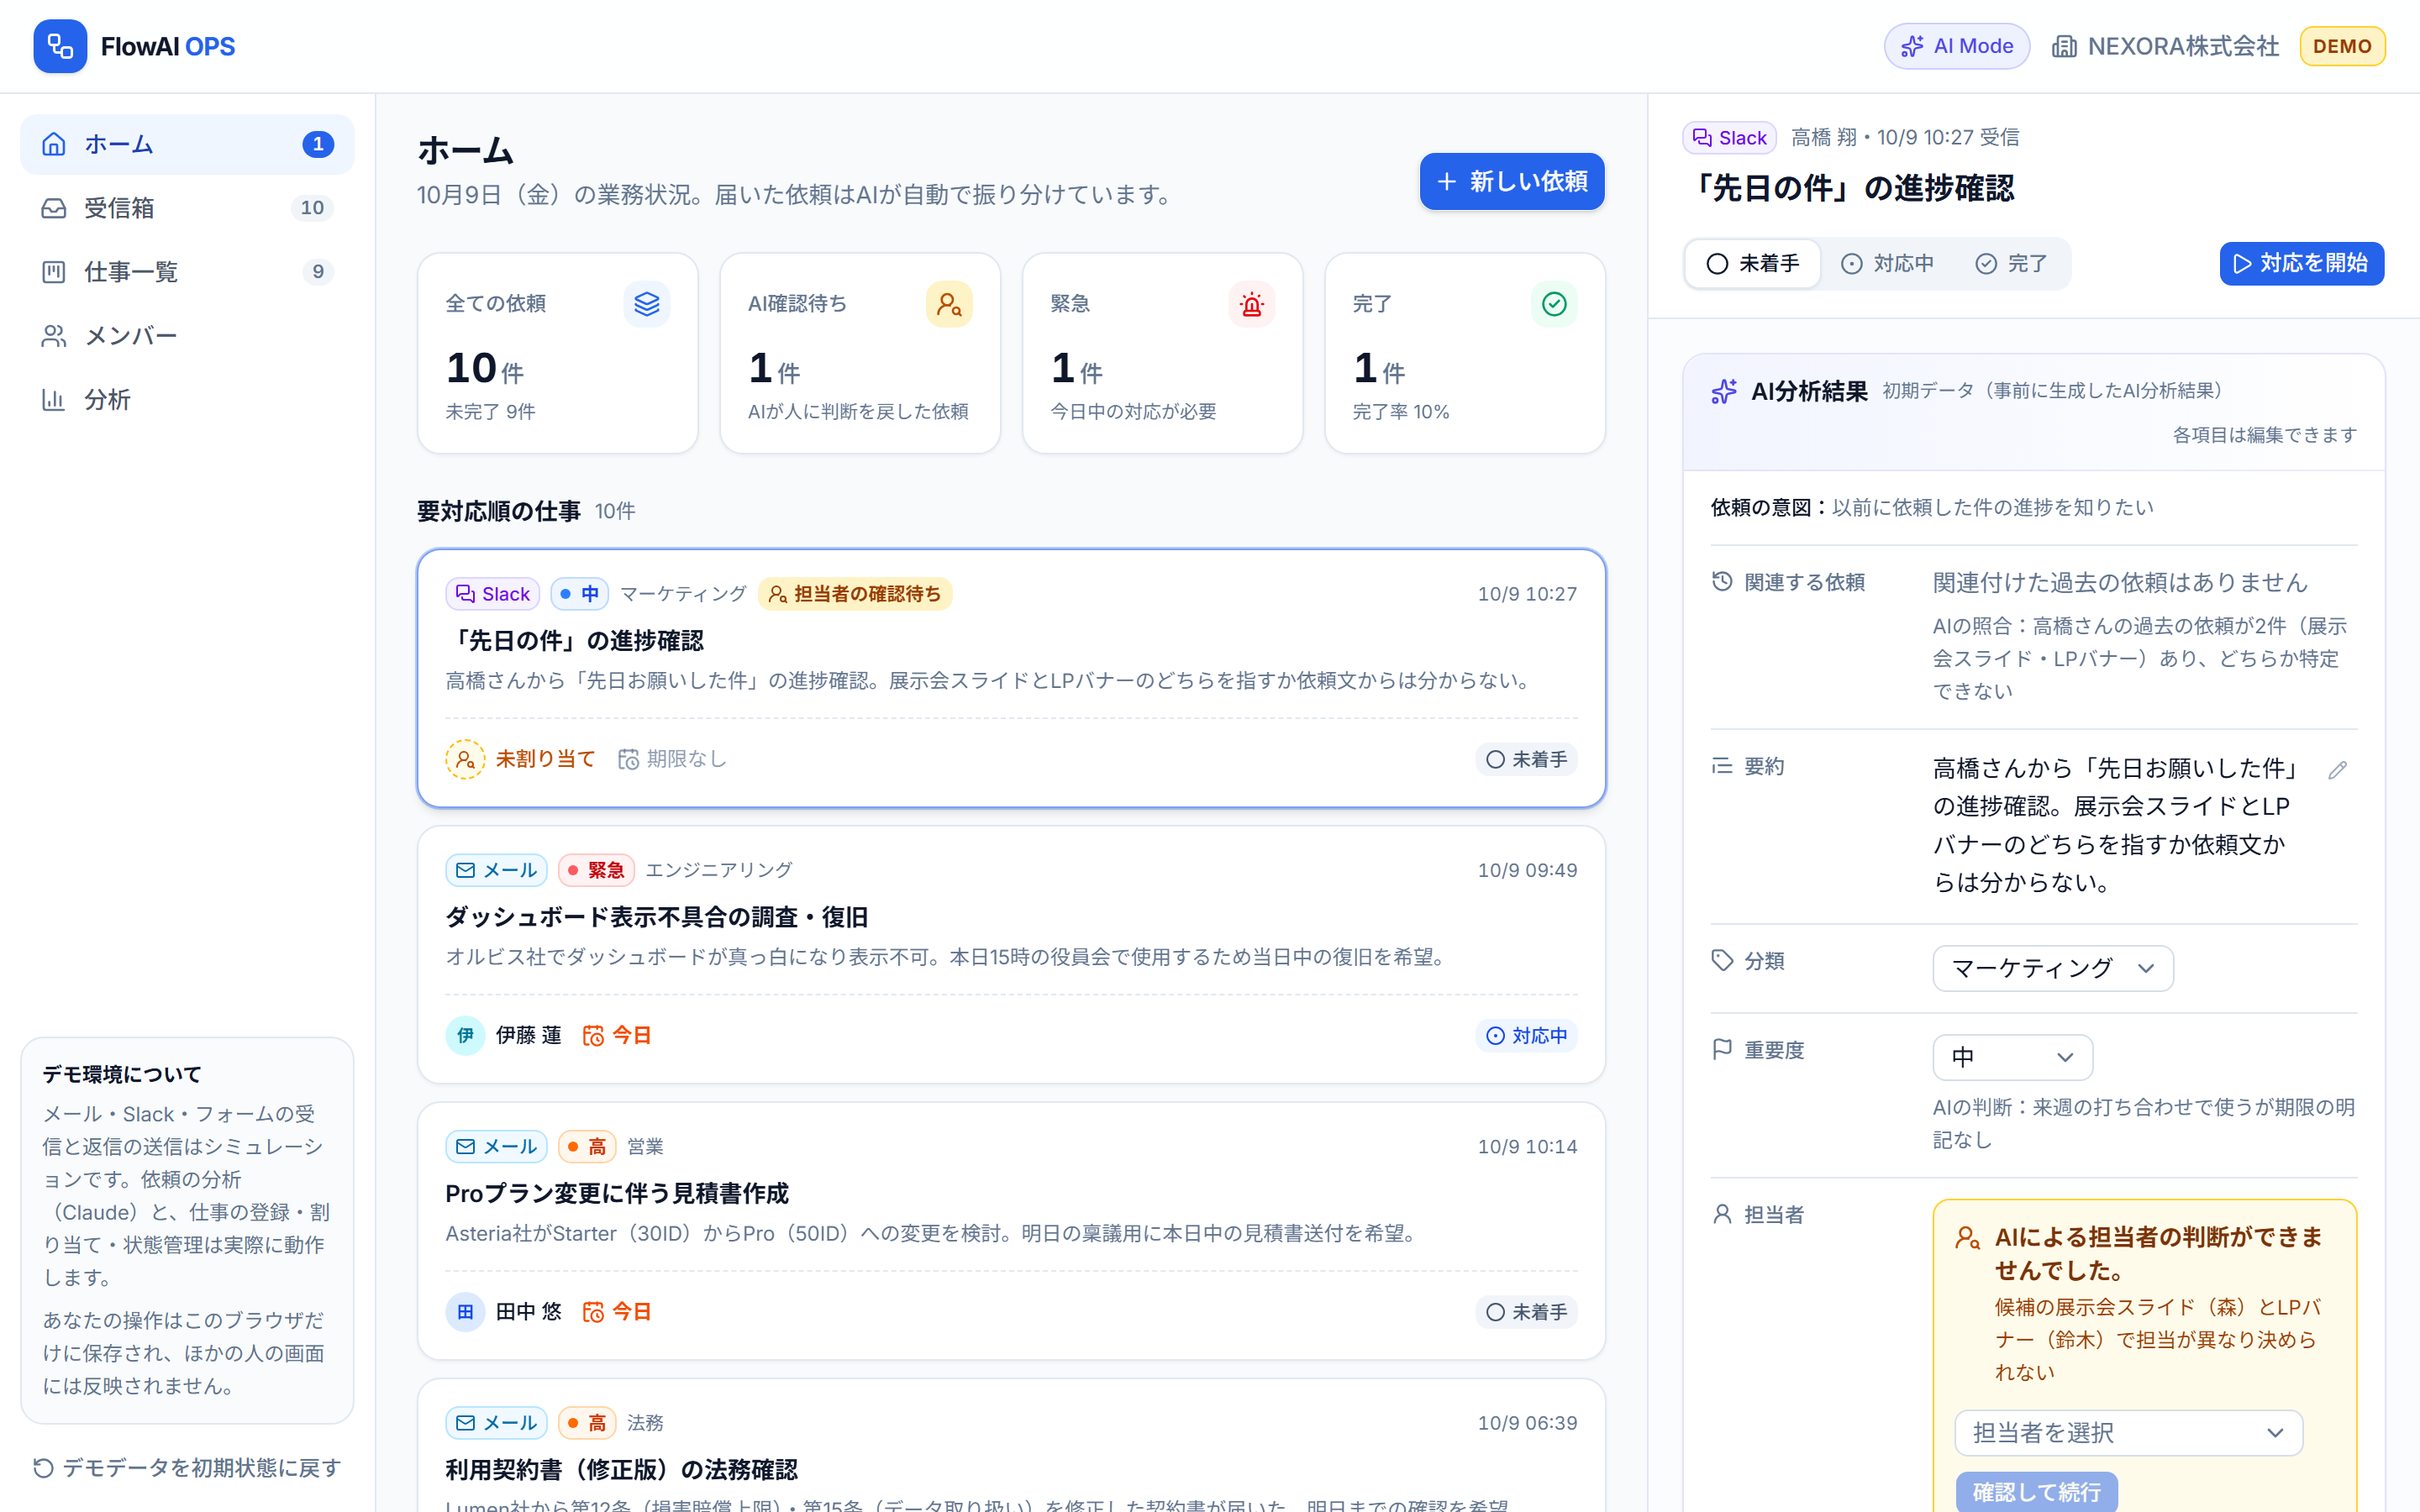Open the 分類 マーケティング dropdown
The width and height of the screenshot is (2420, 1512).
pyautogui.click(x=2052, y=968)
